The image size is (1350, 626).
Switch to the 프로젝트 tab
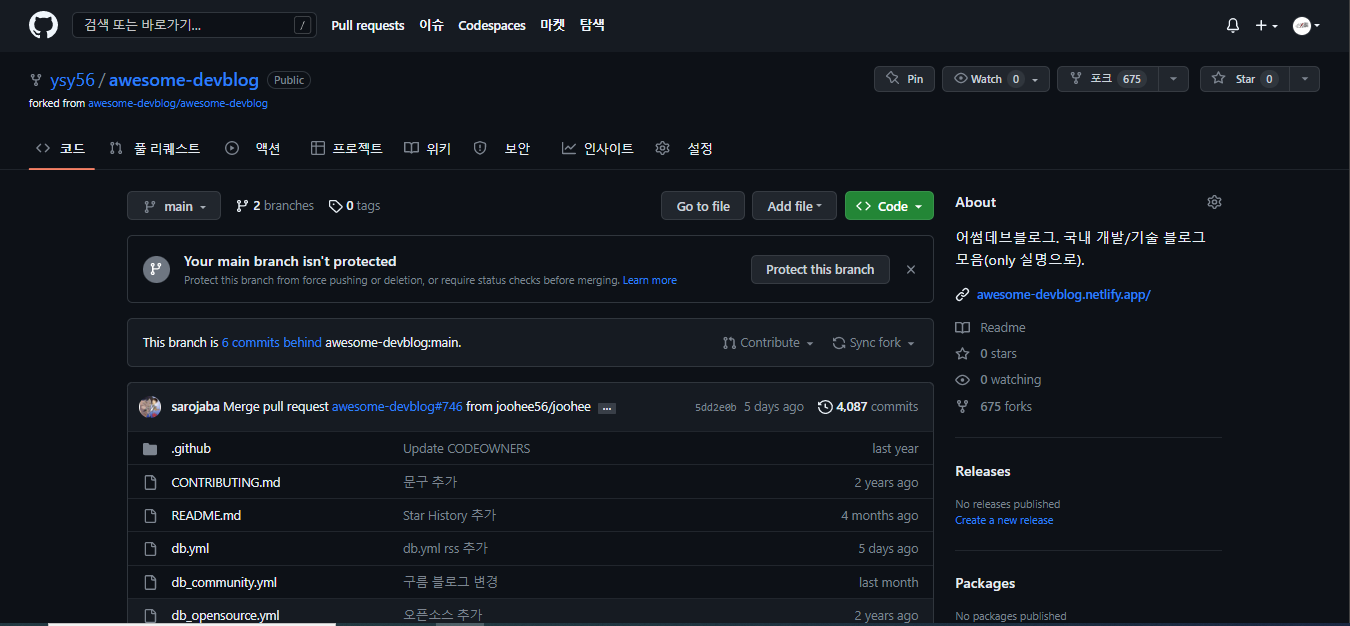tap(347, 148)
